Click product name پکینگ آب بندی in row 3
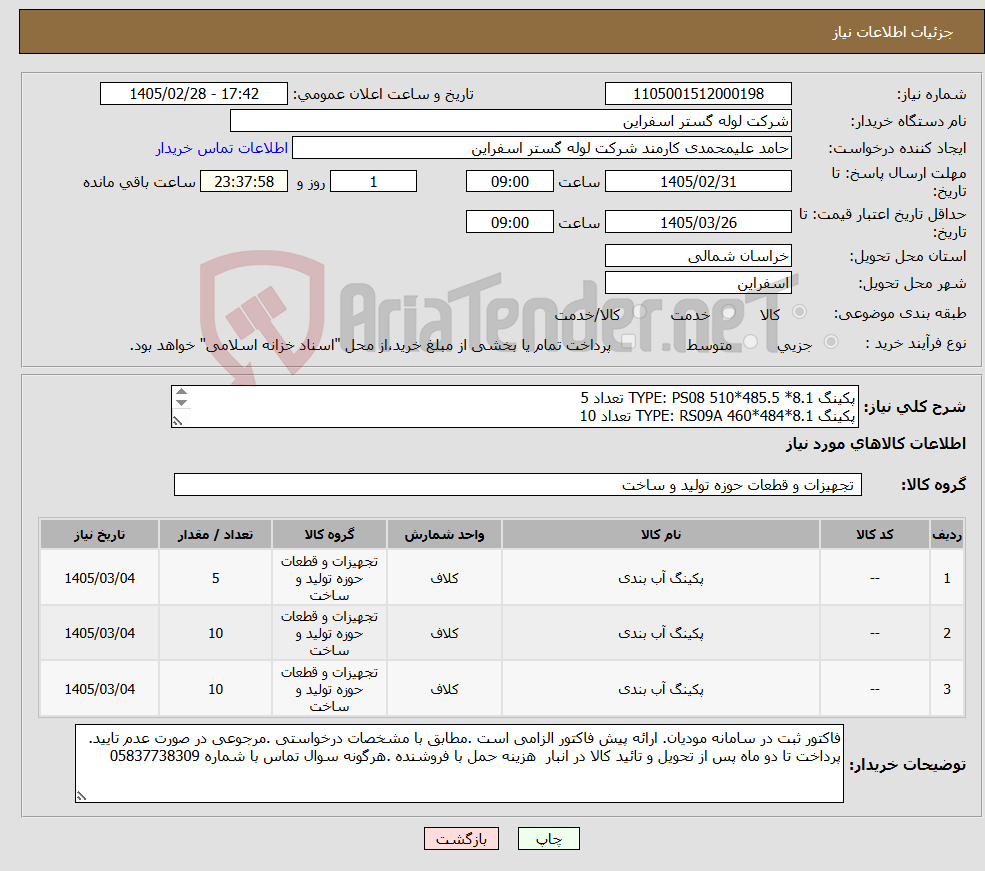Viewport: 985px width, 871px height. click(661, 689)
